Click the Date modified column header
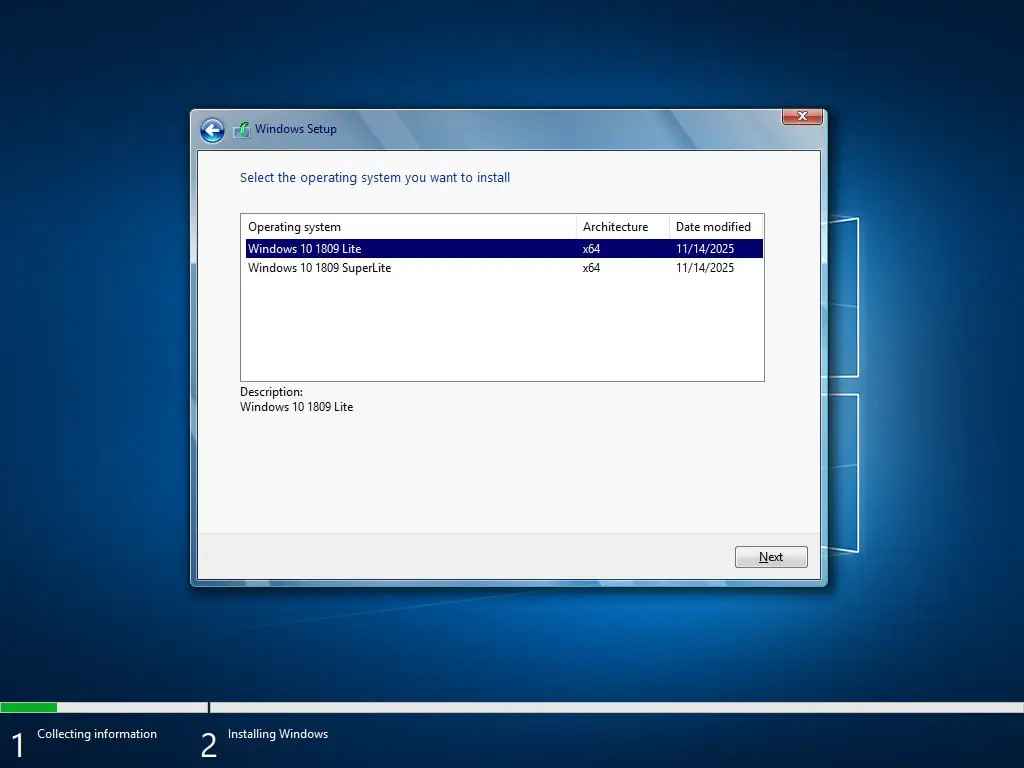 713,227
